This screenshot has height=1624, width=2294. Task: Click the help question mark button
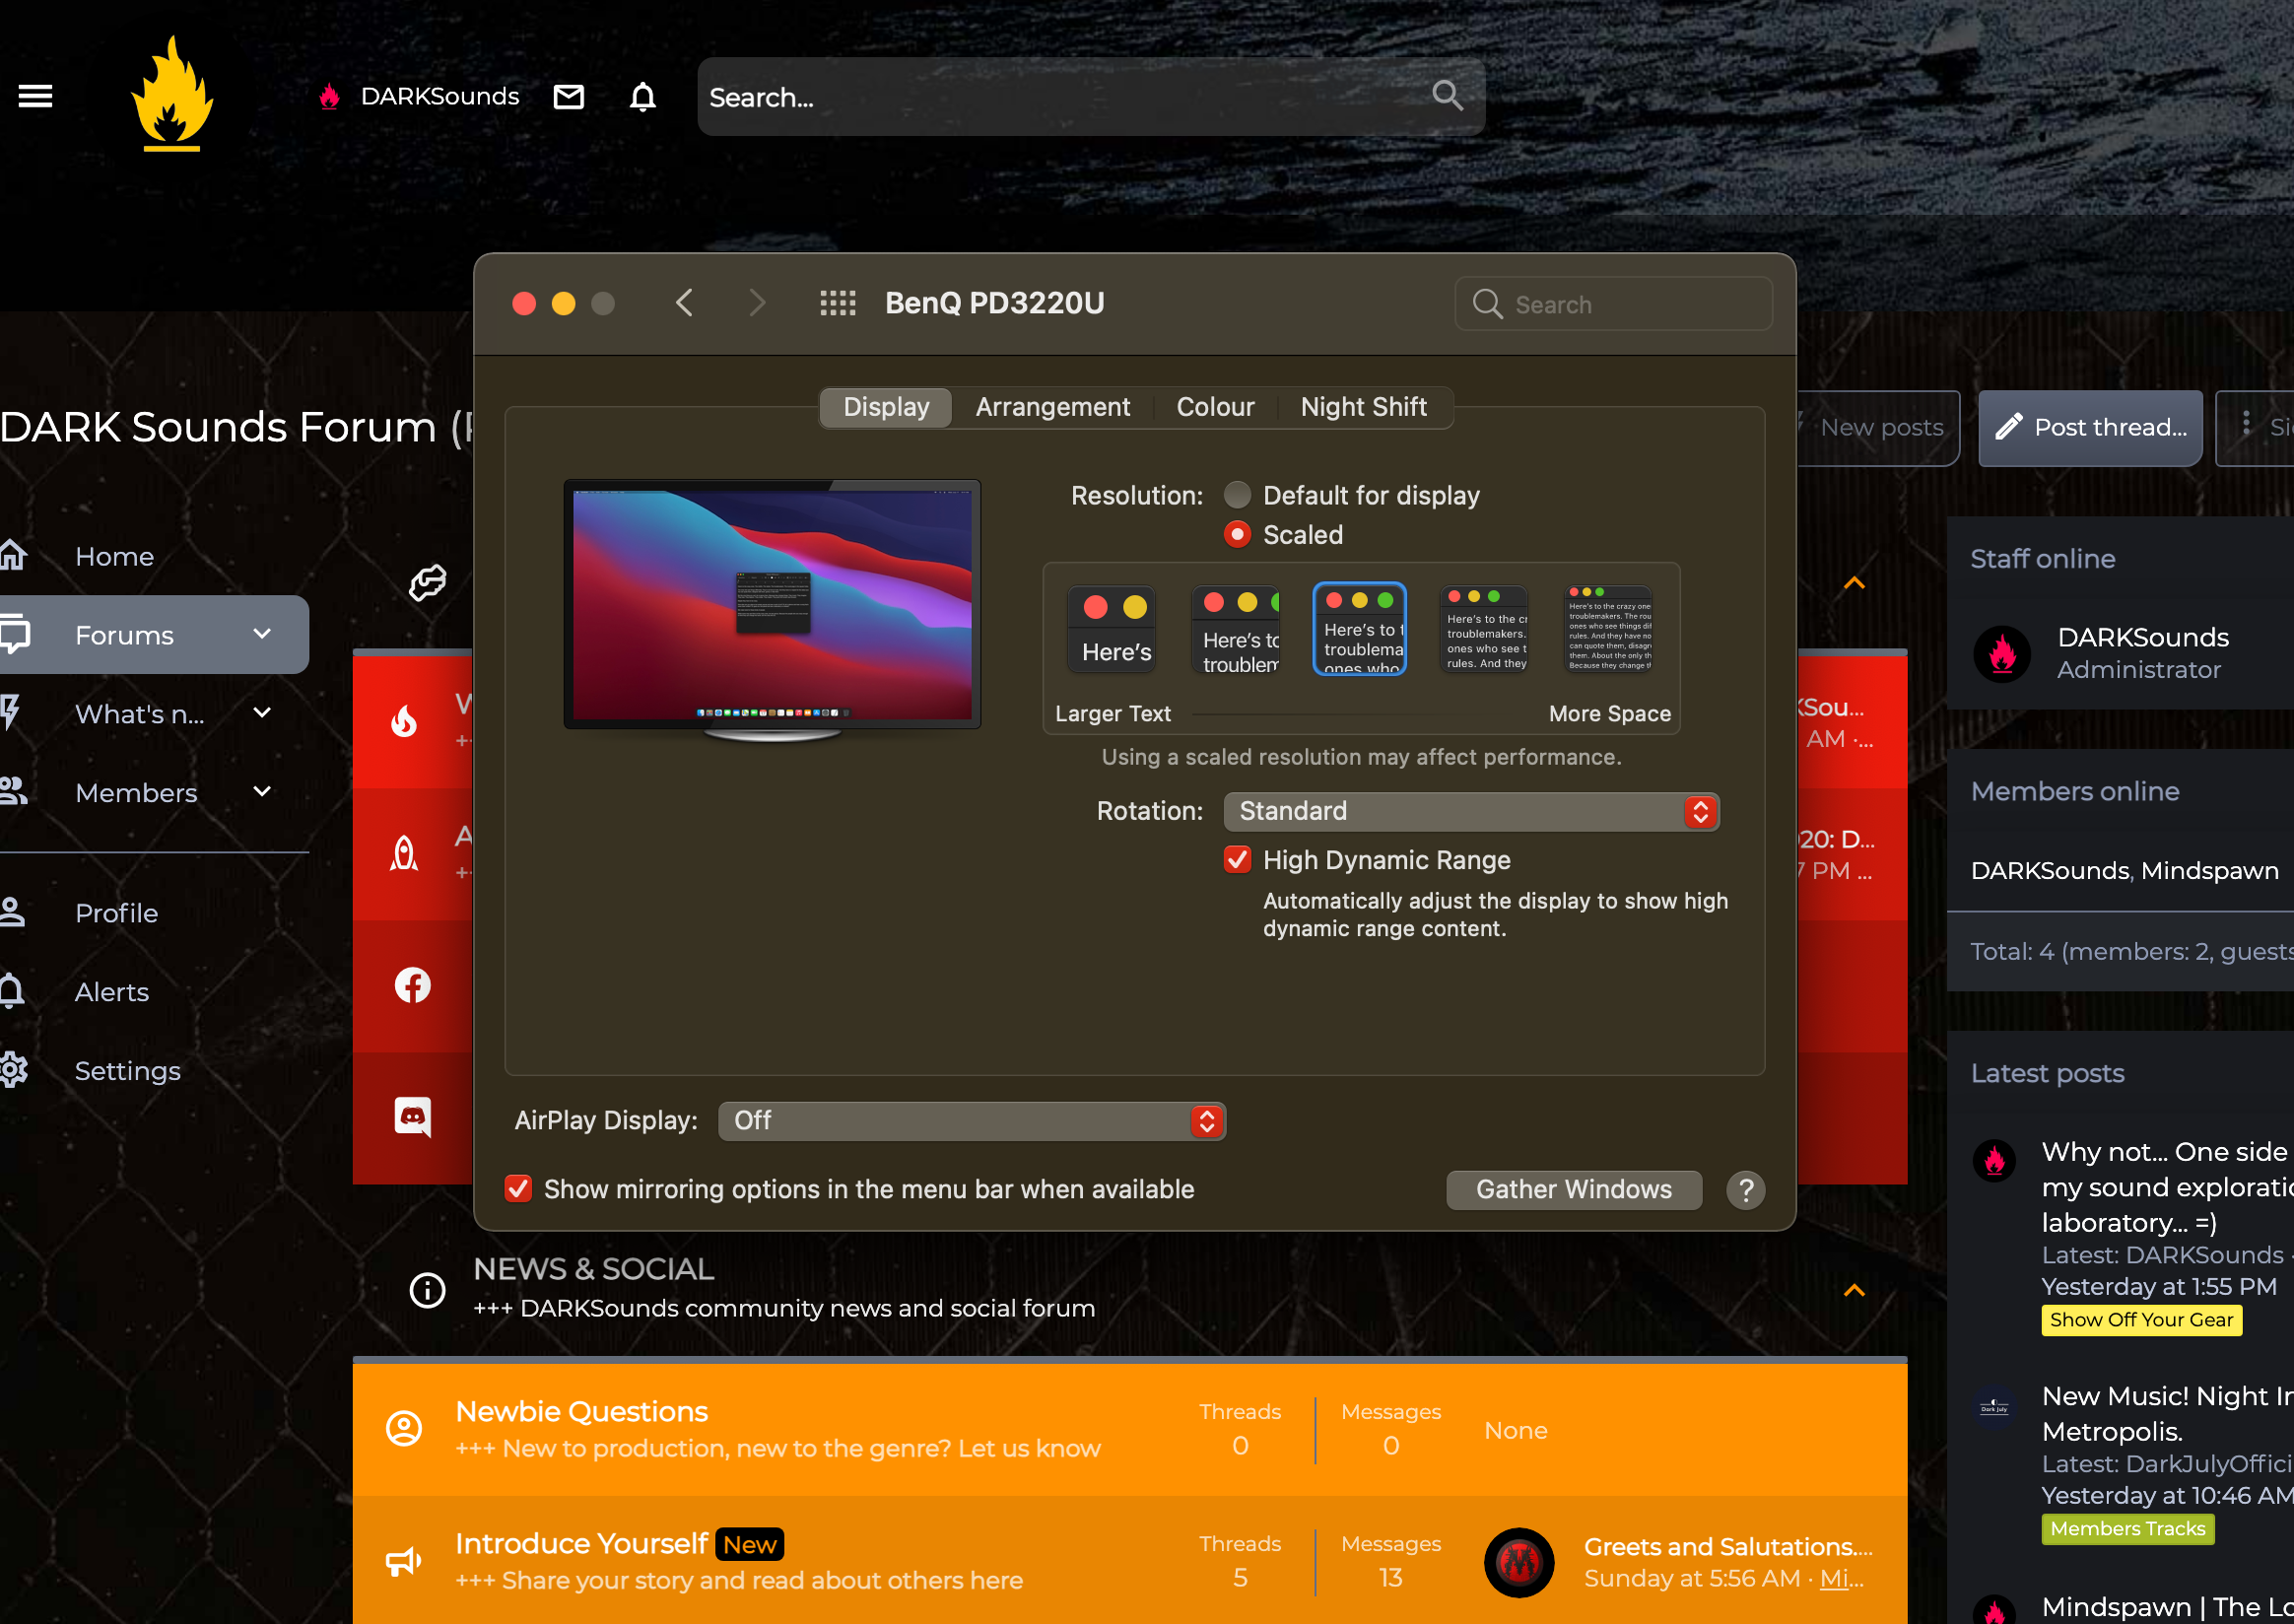(1745, 1189)
